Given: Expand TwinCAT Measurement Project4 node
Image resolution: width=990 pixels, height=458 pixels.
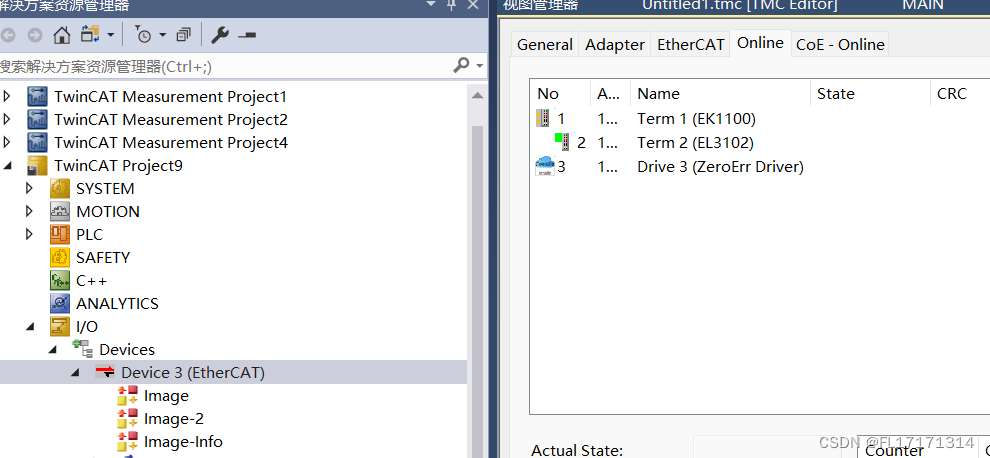Looking at the screenshot, I should coord(8,143).
